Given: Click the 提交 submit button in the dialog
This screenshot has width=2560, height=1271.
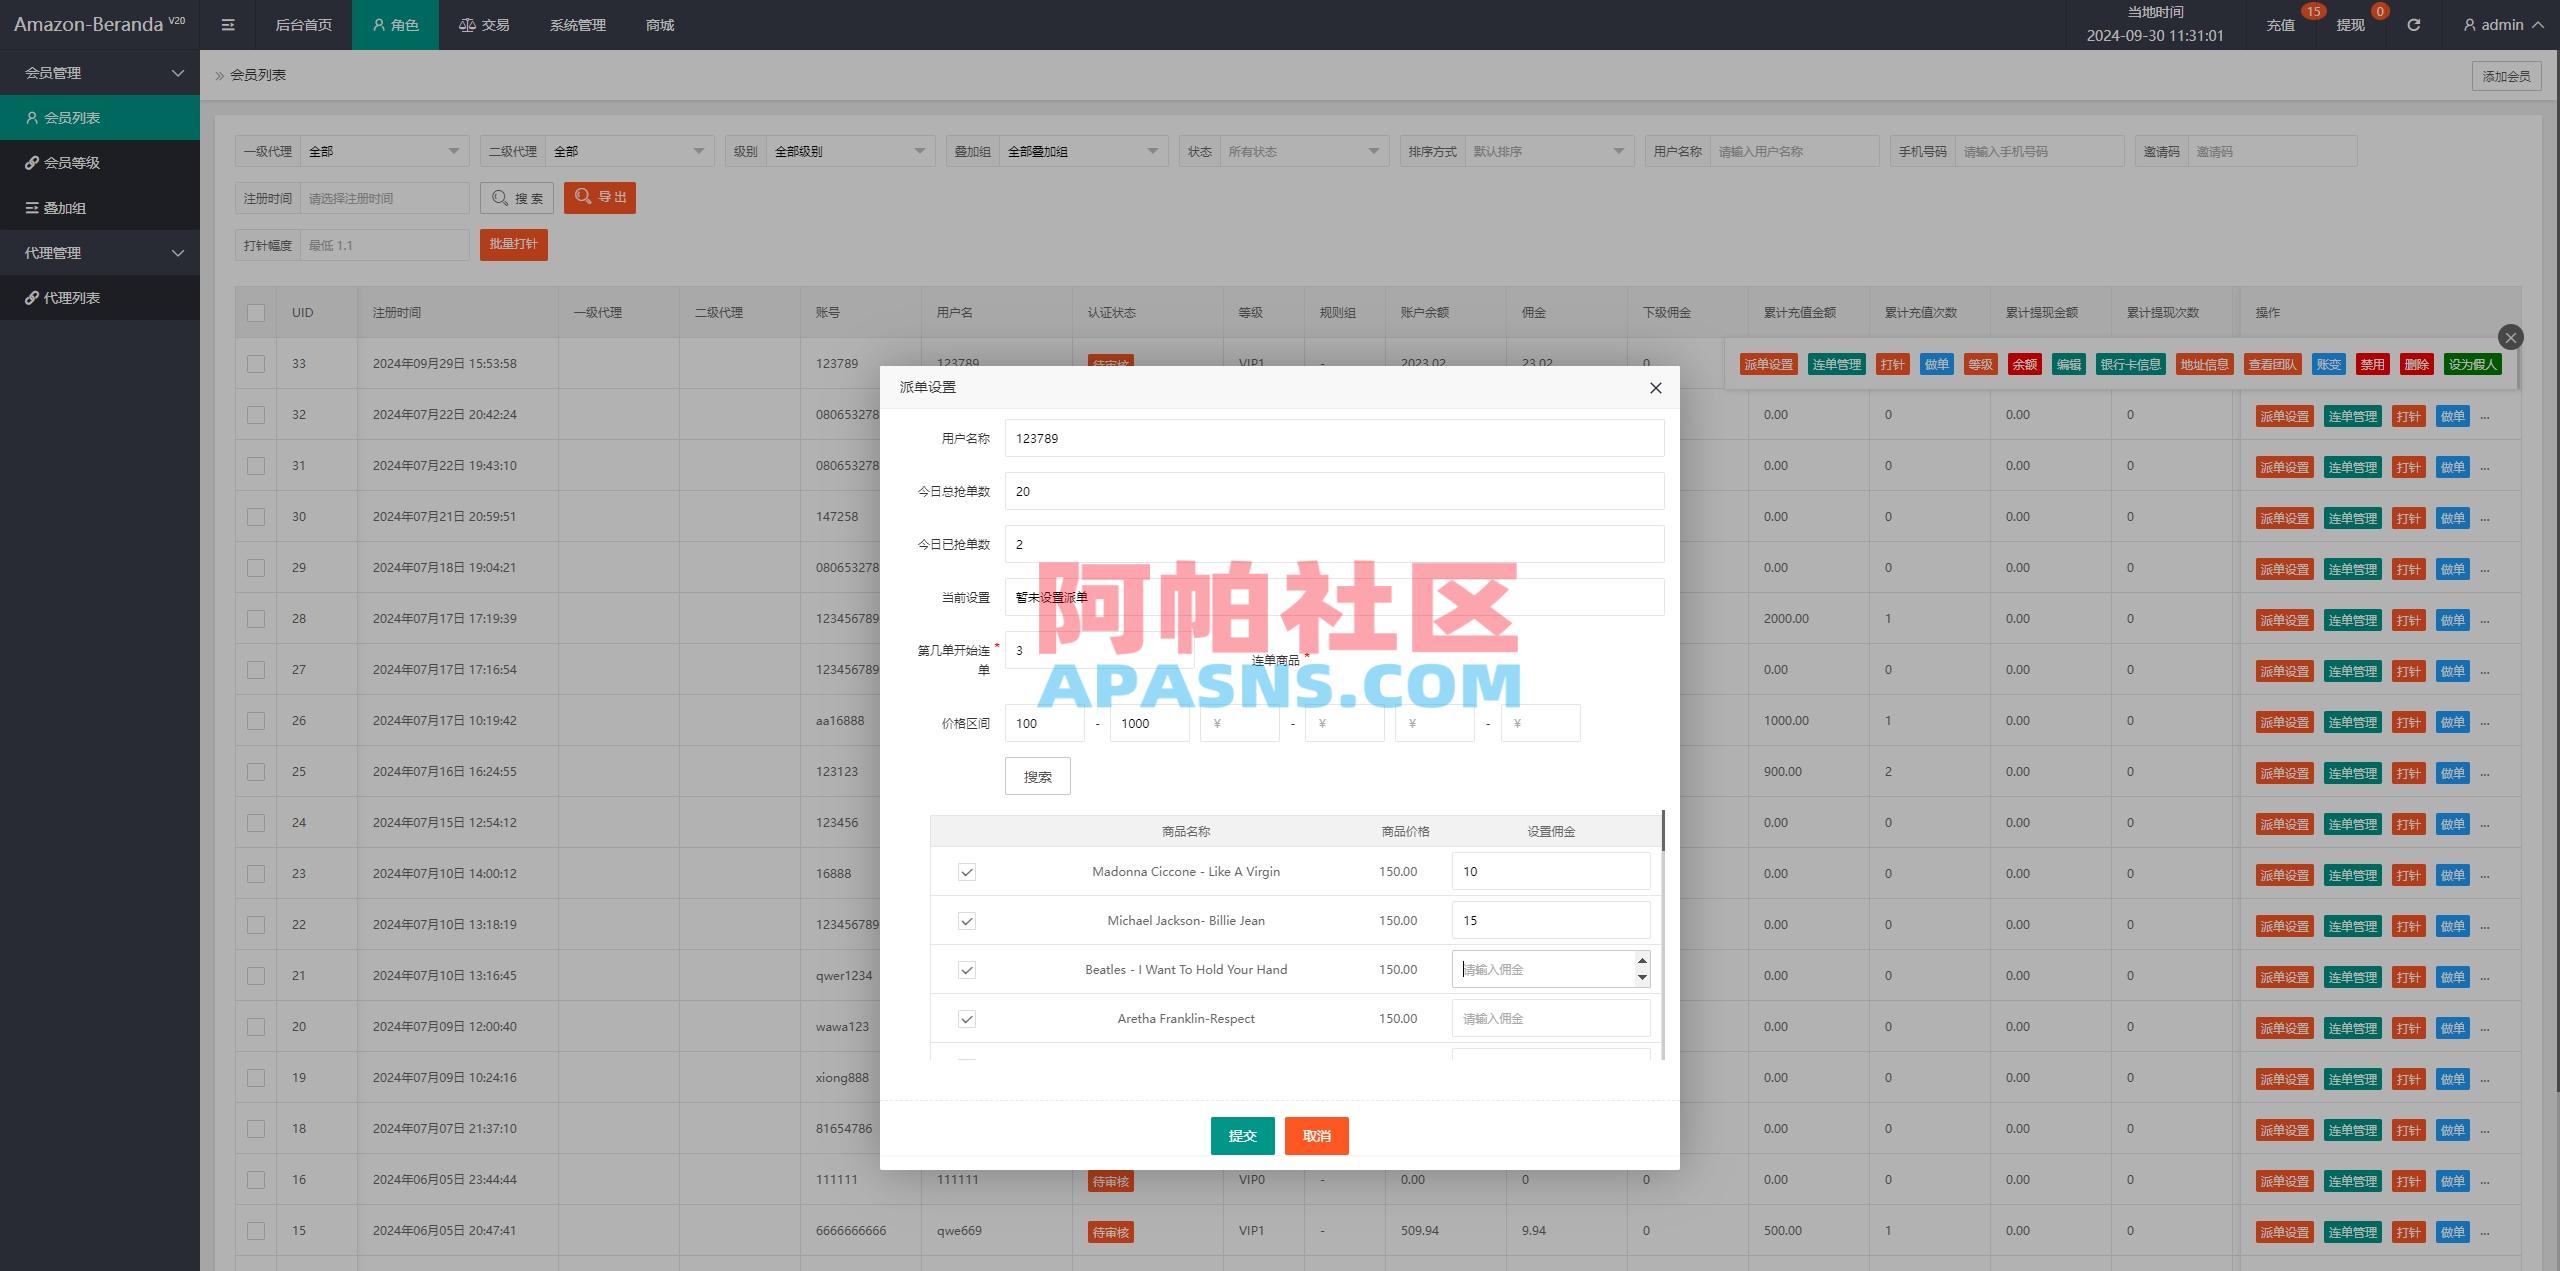Looking at the screenshot, I should coord(1242,1136).
